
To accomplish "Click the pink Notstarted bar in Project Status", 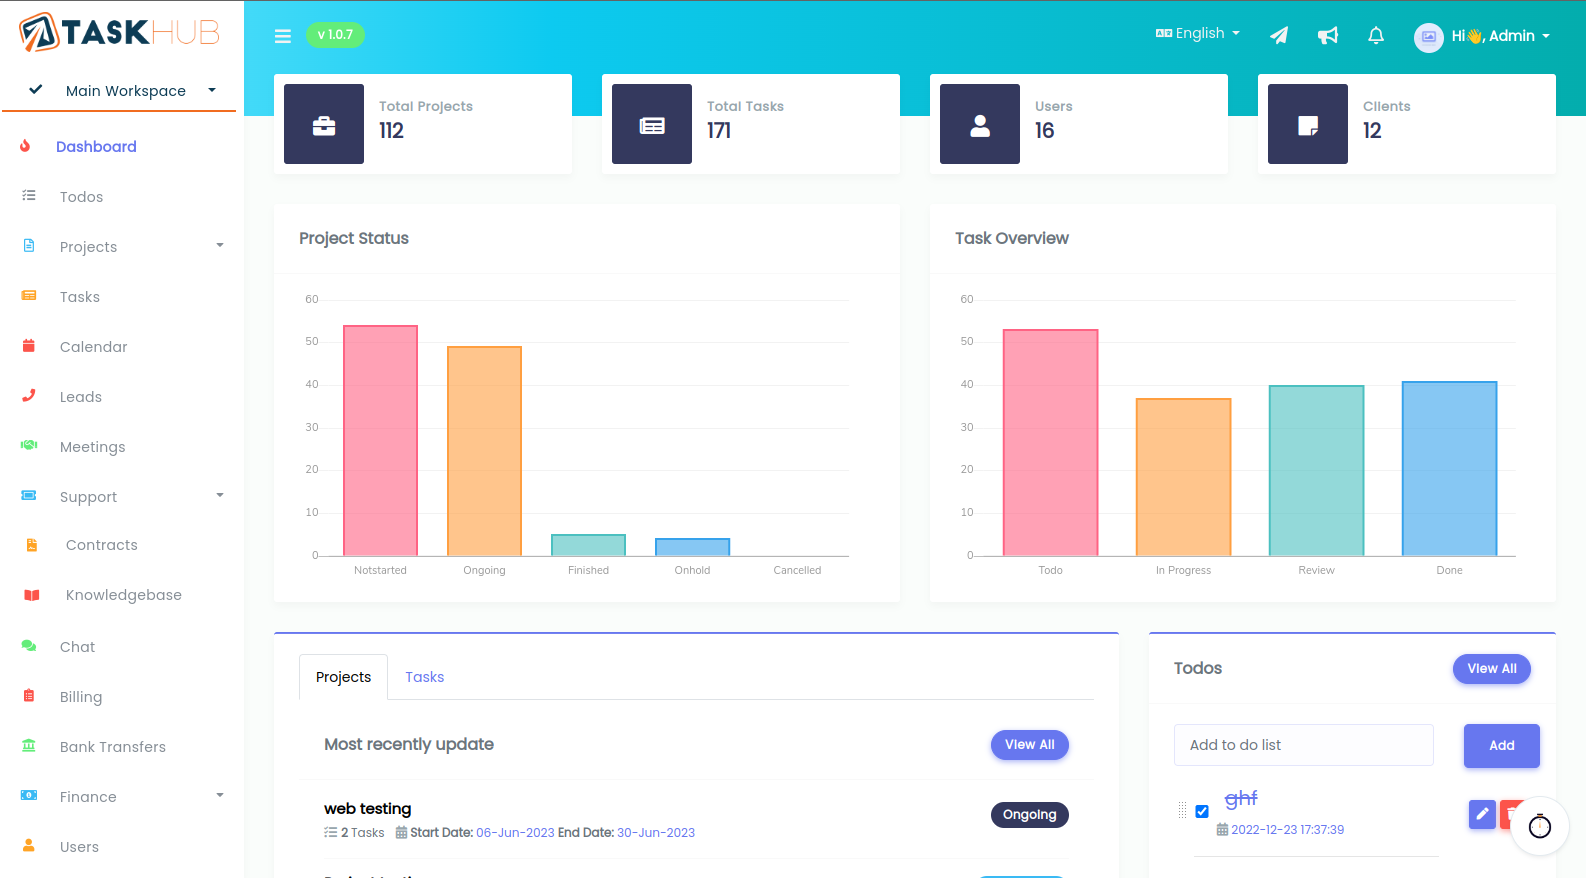I will pyautogui.click(x=381, y=441).
